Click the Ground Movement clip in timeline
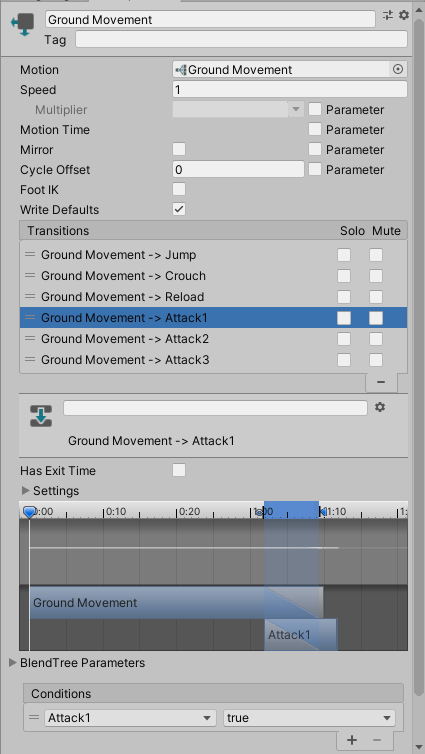This screenshot has width=425, height=754. [x=176, y=603]
